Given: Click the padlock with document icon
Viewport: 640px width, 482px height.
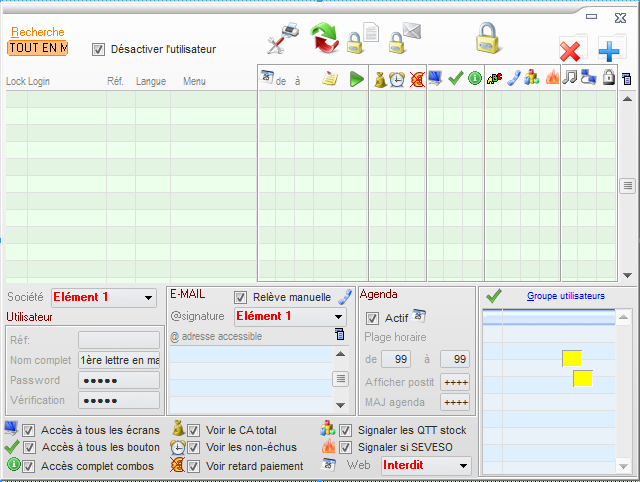Looking at the screenshot, I should 362,39.
